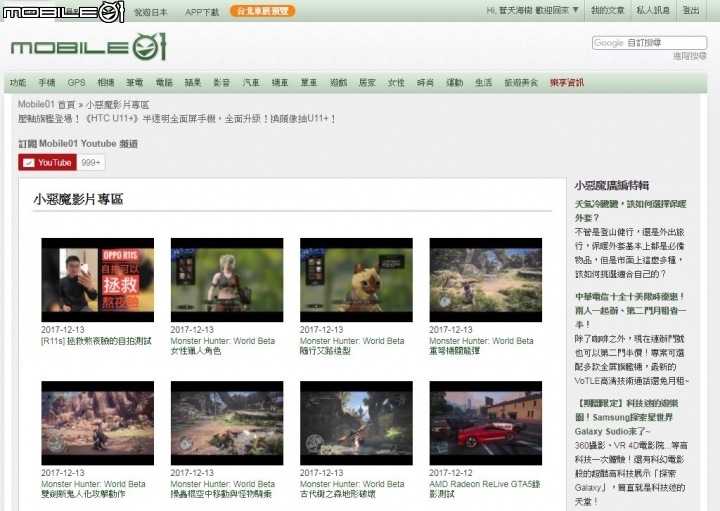Screen dimensions: 720x511
Task: Select the 功能 navigation item
Action: tap(18, 83)
